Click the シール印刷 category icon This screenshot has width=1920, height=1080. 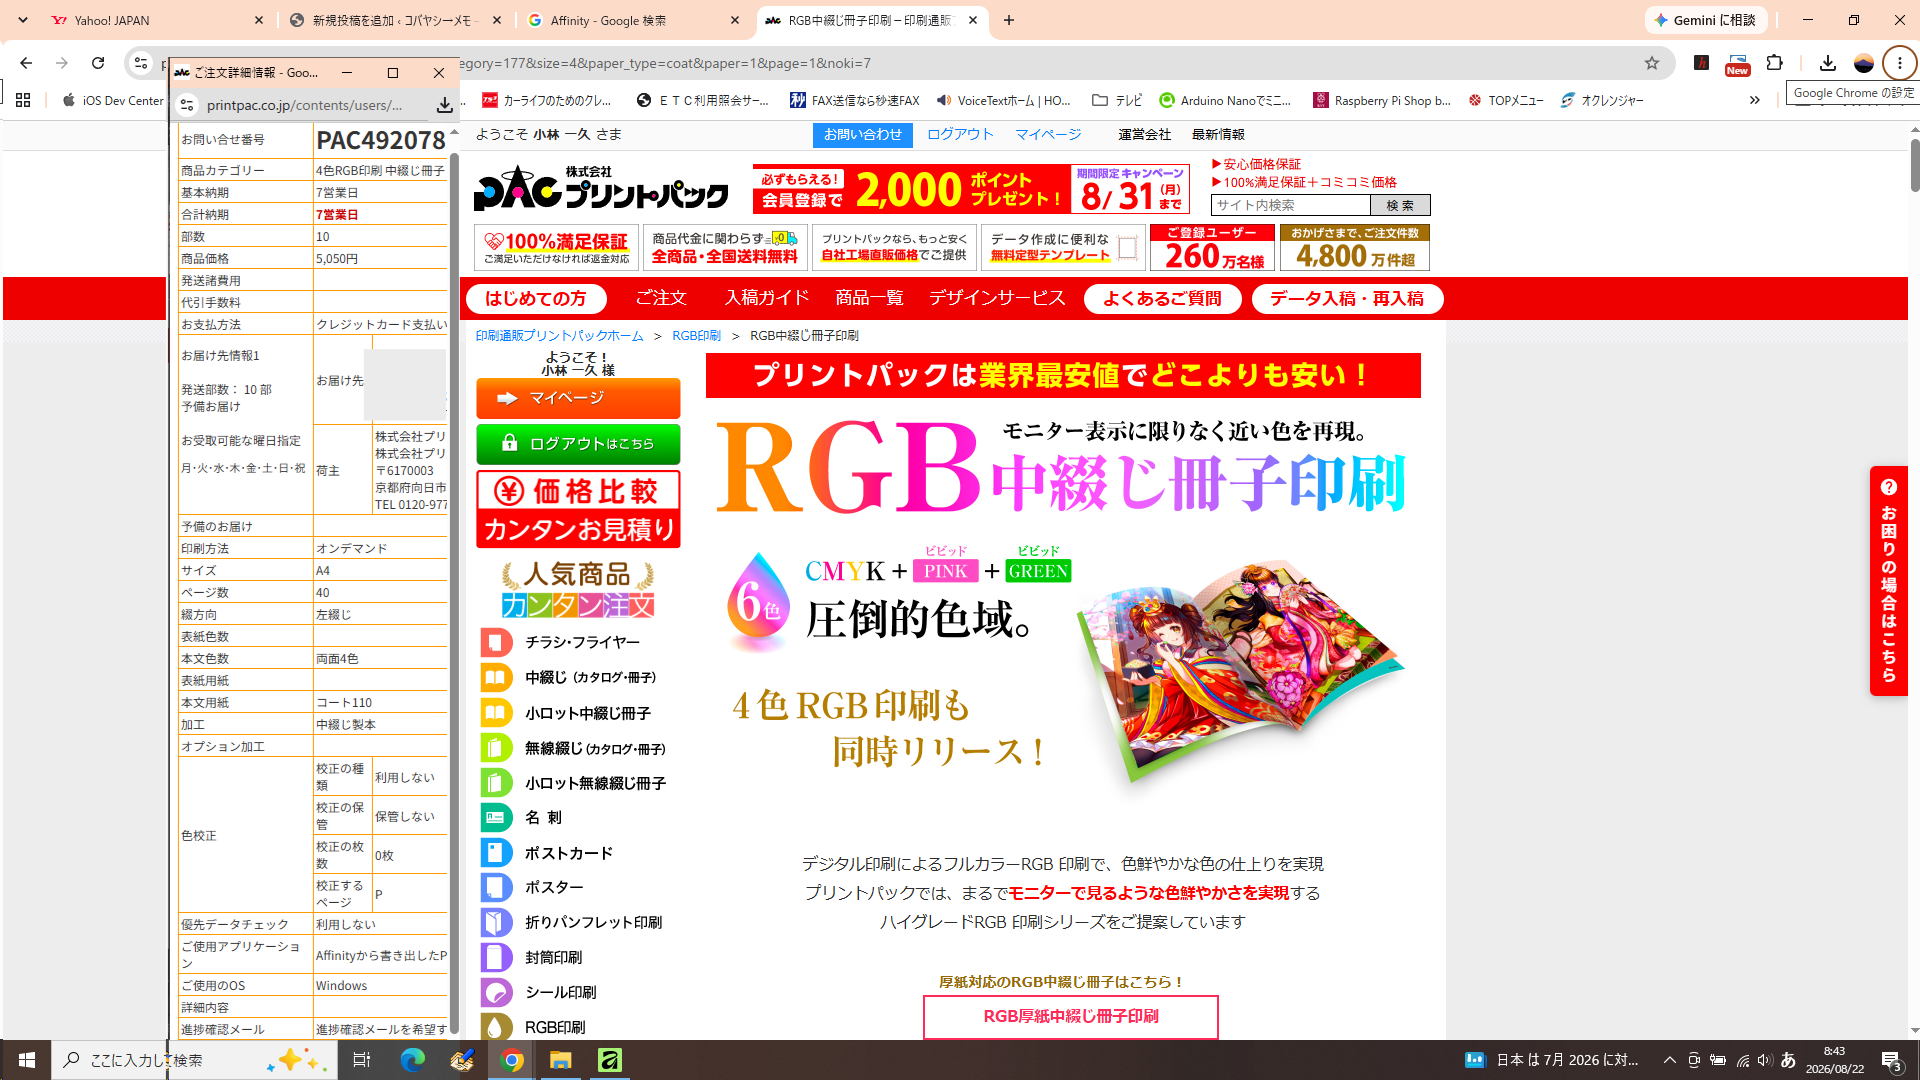496,992
